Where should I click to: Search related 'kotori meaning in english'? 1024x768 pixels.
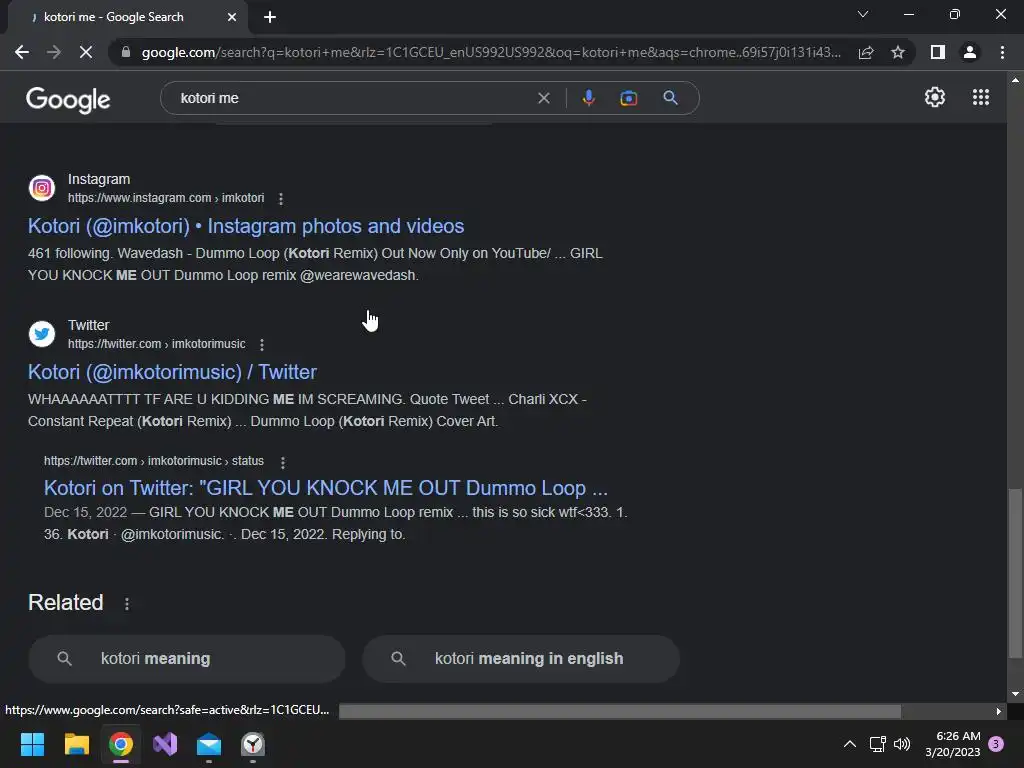[521, 658]
